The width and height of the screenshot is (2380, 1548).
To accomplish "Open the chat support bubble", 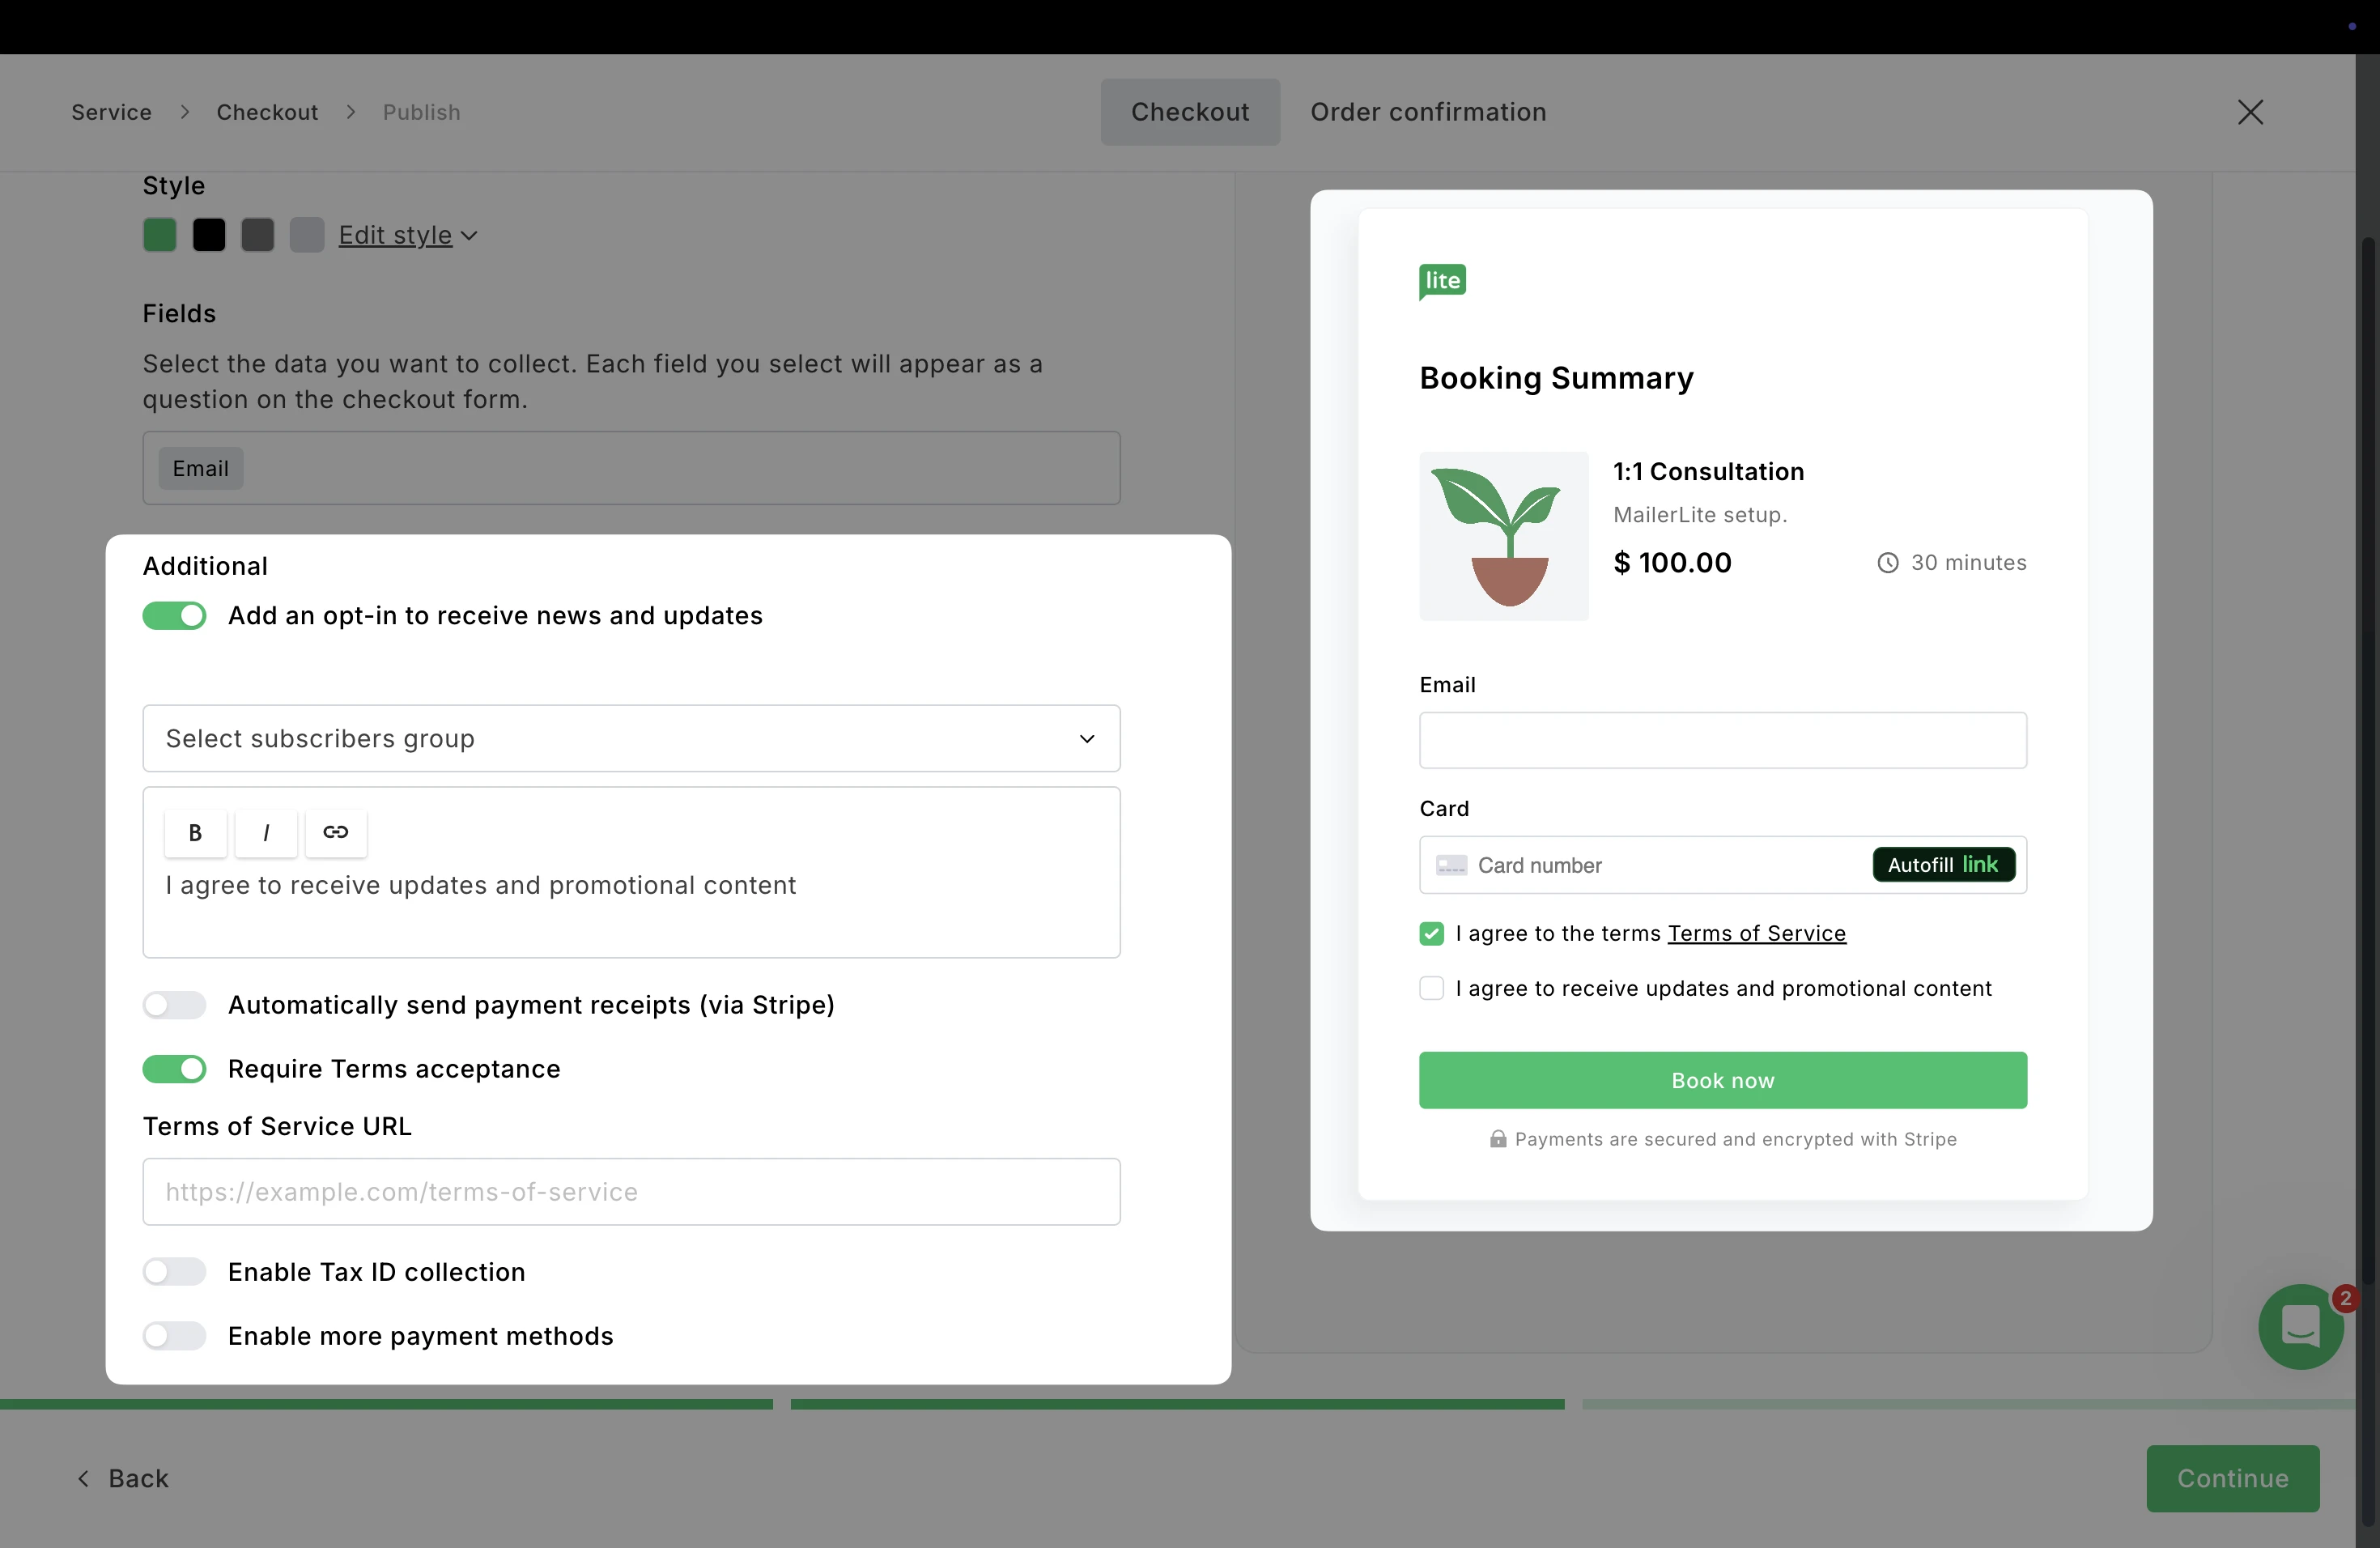I will (x=2300, y=1327).
